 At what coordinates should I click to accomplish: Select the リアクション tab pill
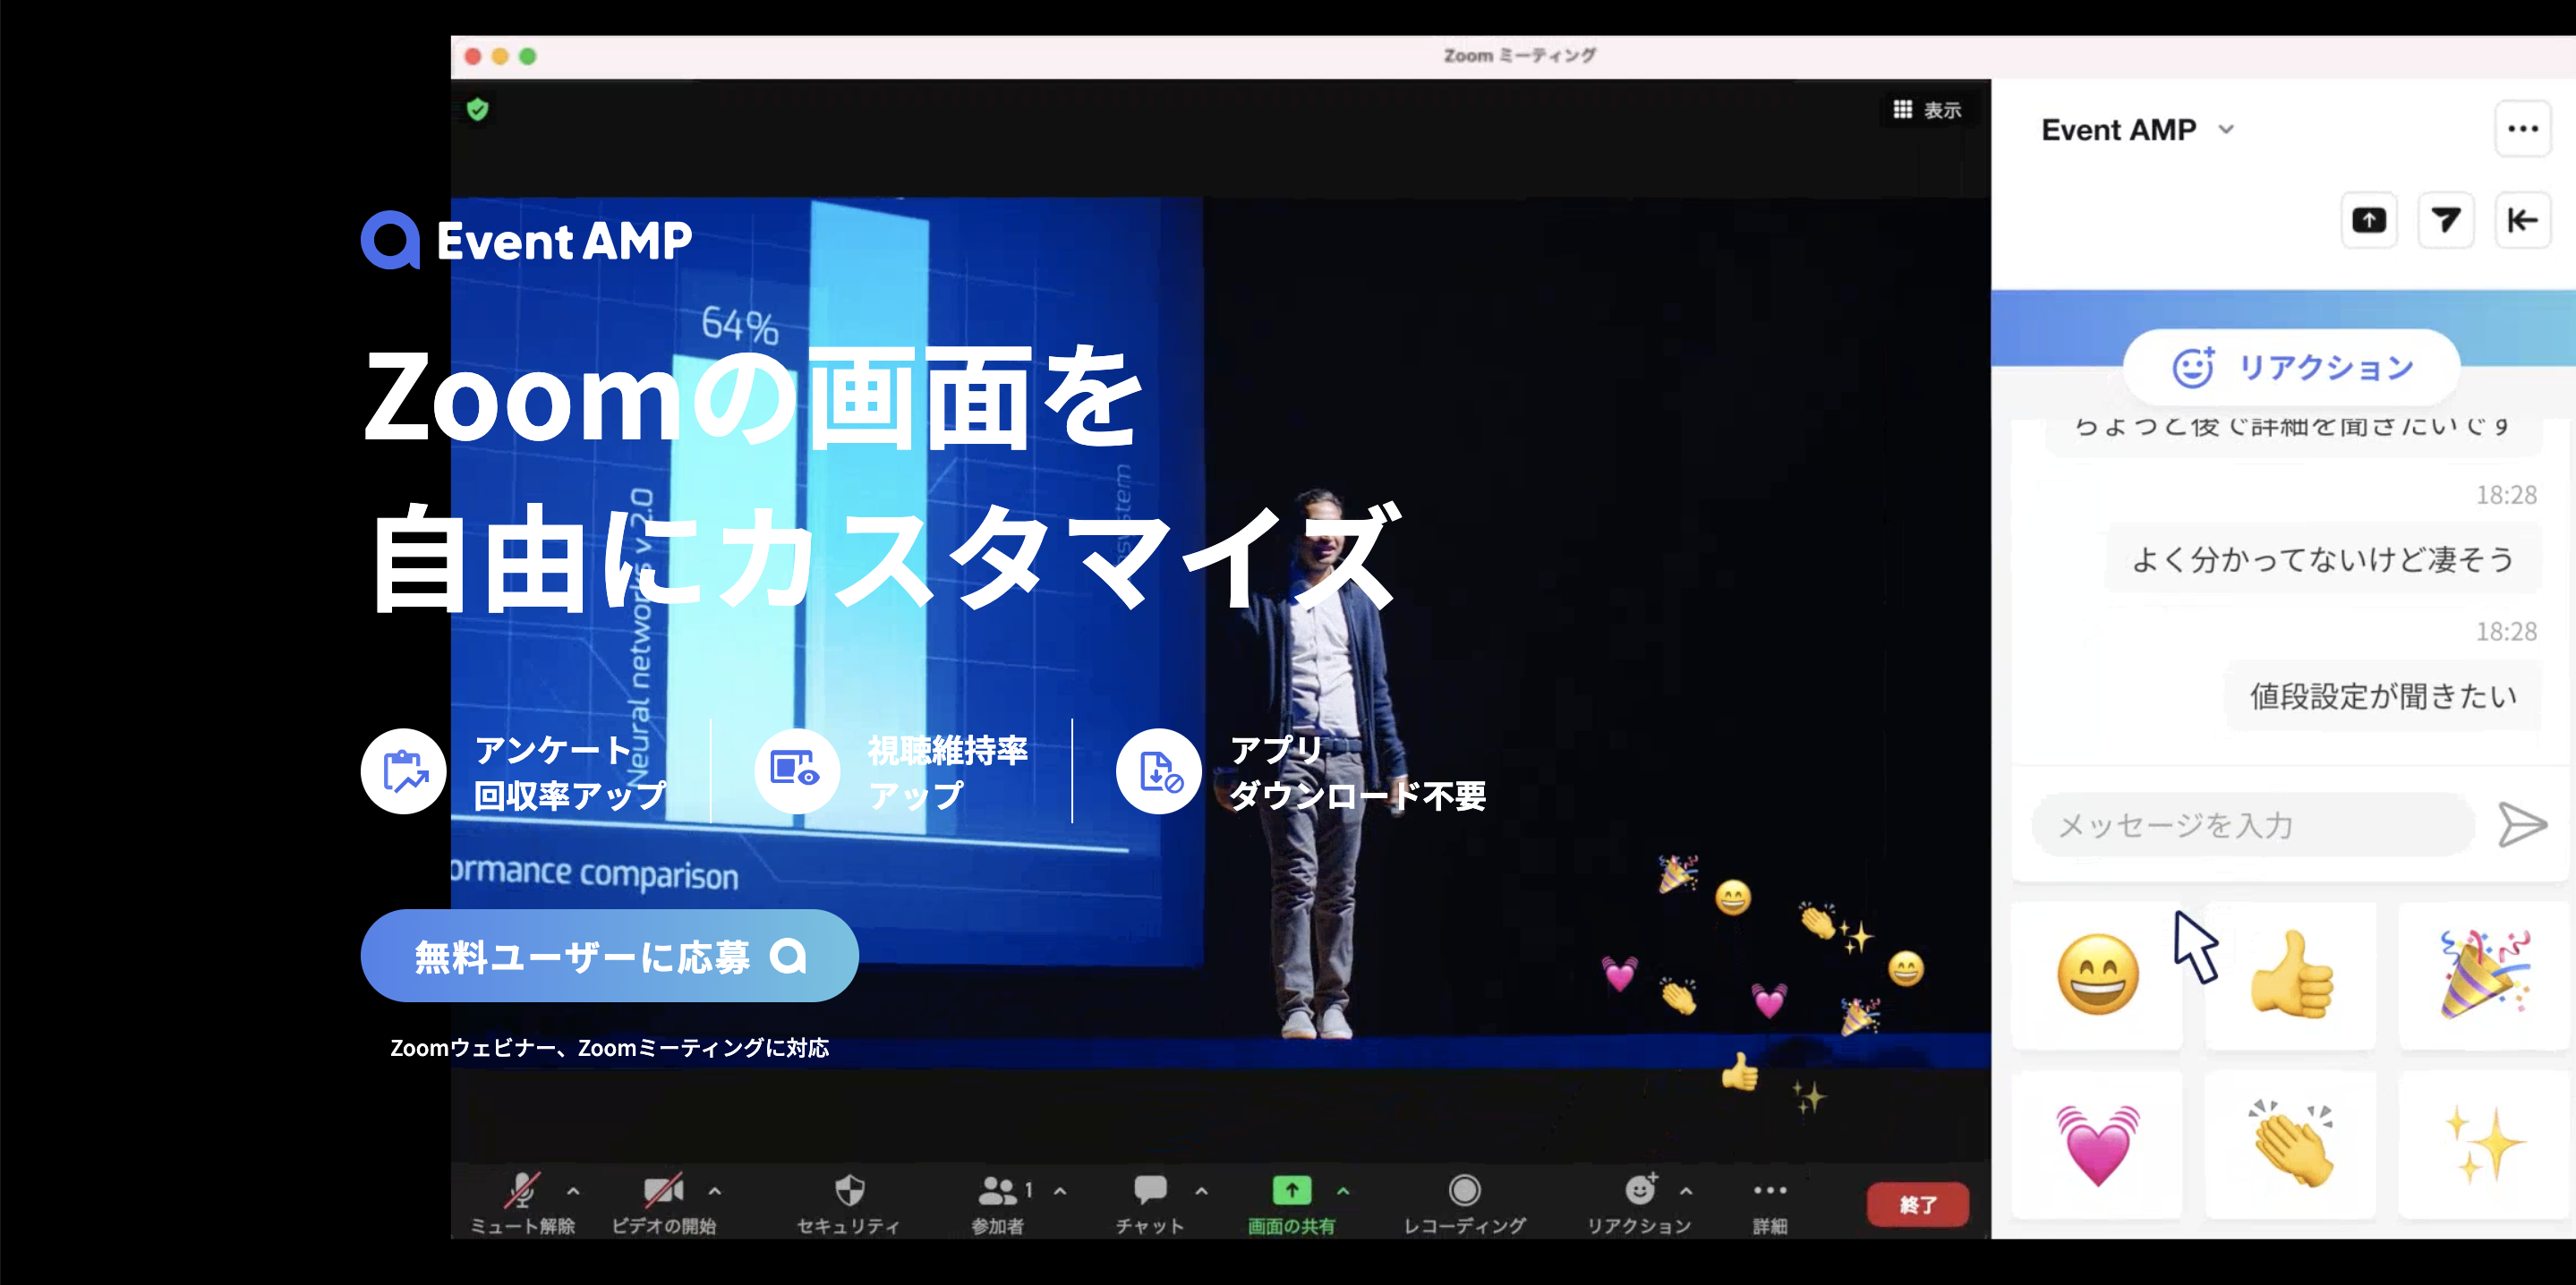[2291, 367]
